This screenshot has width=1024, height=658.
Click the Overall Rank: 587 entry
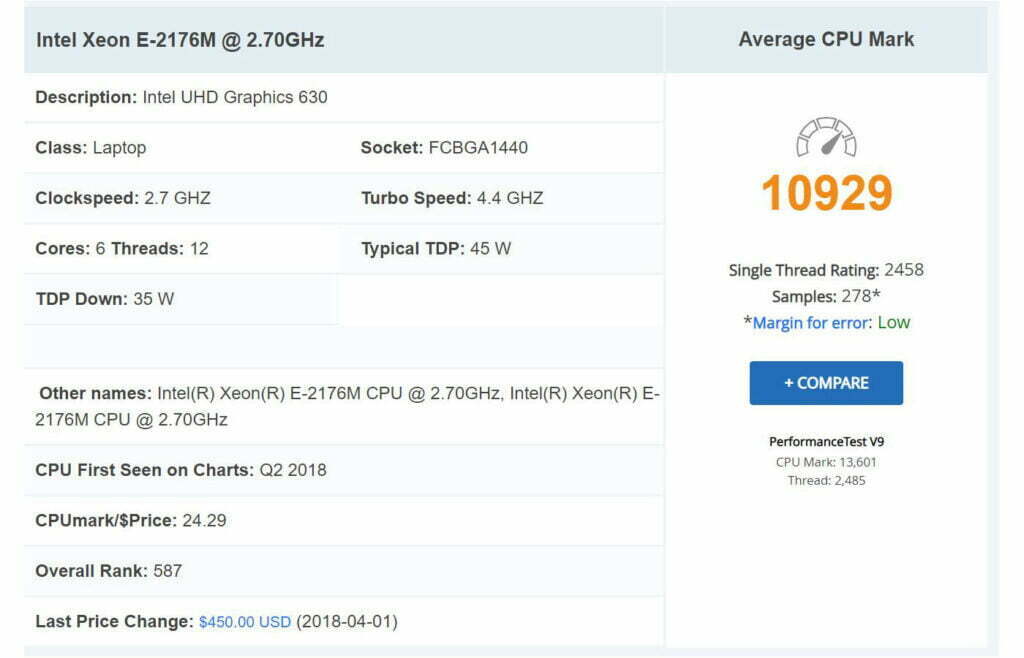click(108, 571)
